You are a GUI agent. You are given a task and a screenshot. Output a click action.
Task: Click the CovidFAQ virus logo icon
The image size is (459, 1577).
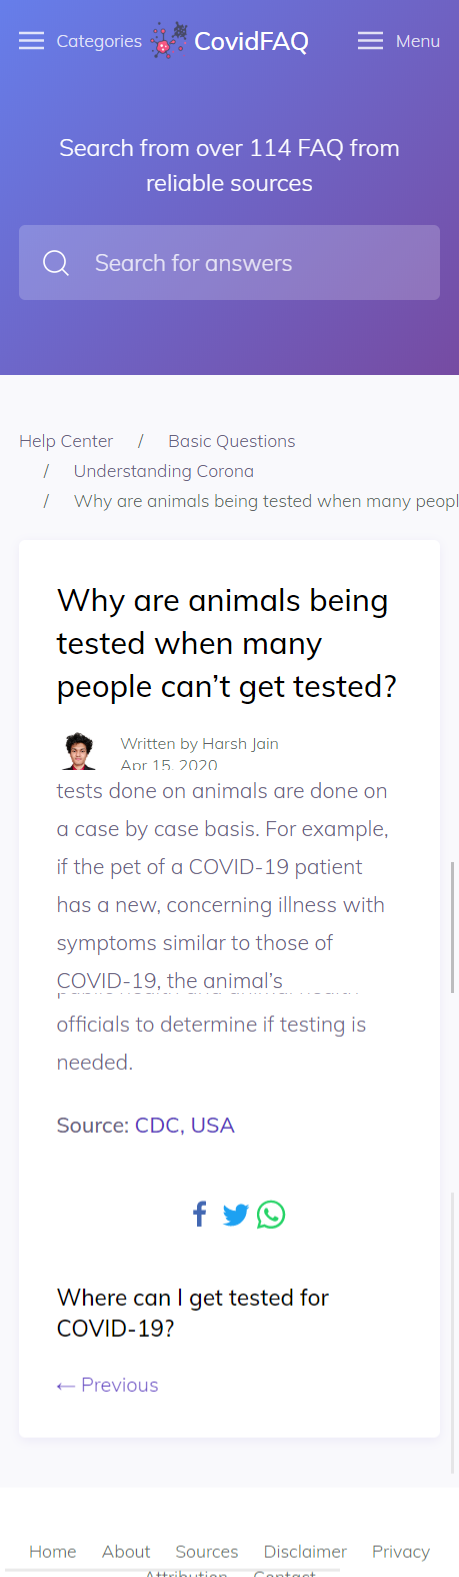coord(169,41)
